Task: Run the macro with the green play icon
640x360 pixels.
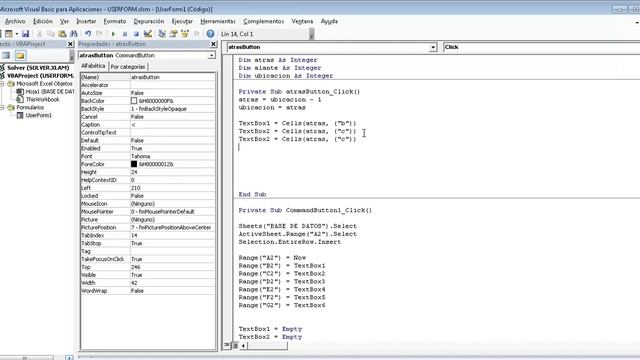Action: coord(113,34)
